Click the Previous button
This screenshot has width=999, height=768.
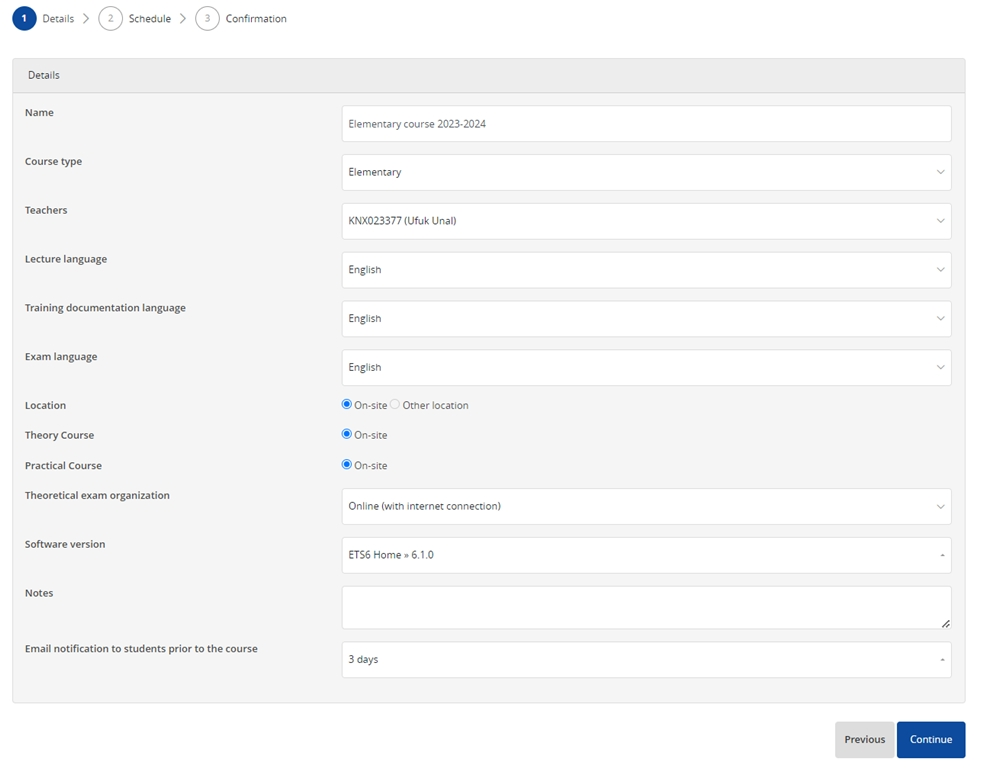[x=865, y=739]
